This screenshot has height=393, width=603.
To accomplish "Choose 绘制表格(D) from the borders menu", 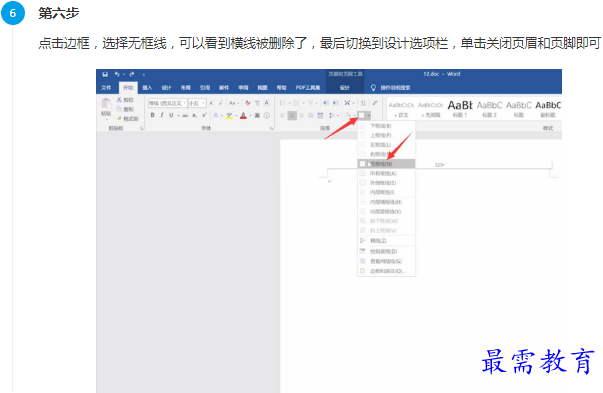I will click(x=386, y=251).
